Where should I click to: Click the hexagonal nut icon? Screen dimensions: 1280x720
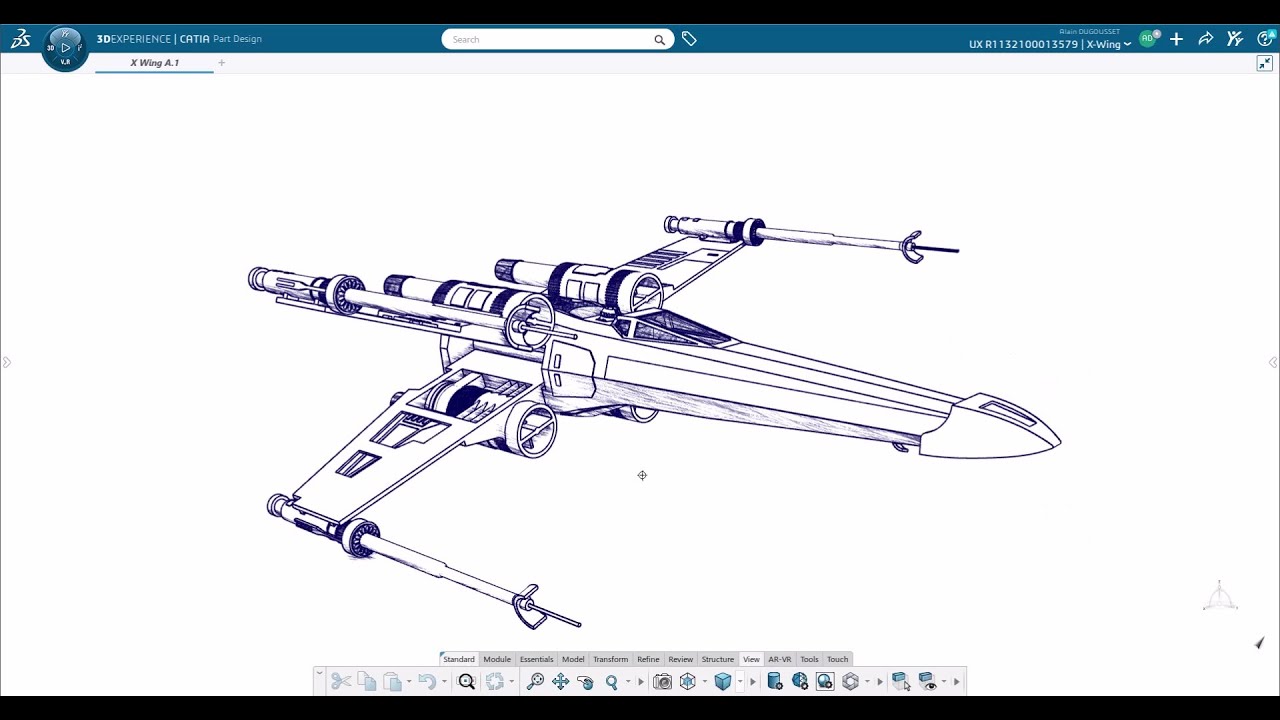(x=851, y=682)
